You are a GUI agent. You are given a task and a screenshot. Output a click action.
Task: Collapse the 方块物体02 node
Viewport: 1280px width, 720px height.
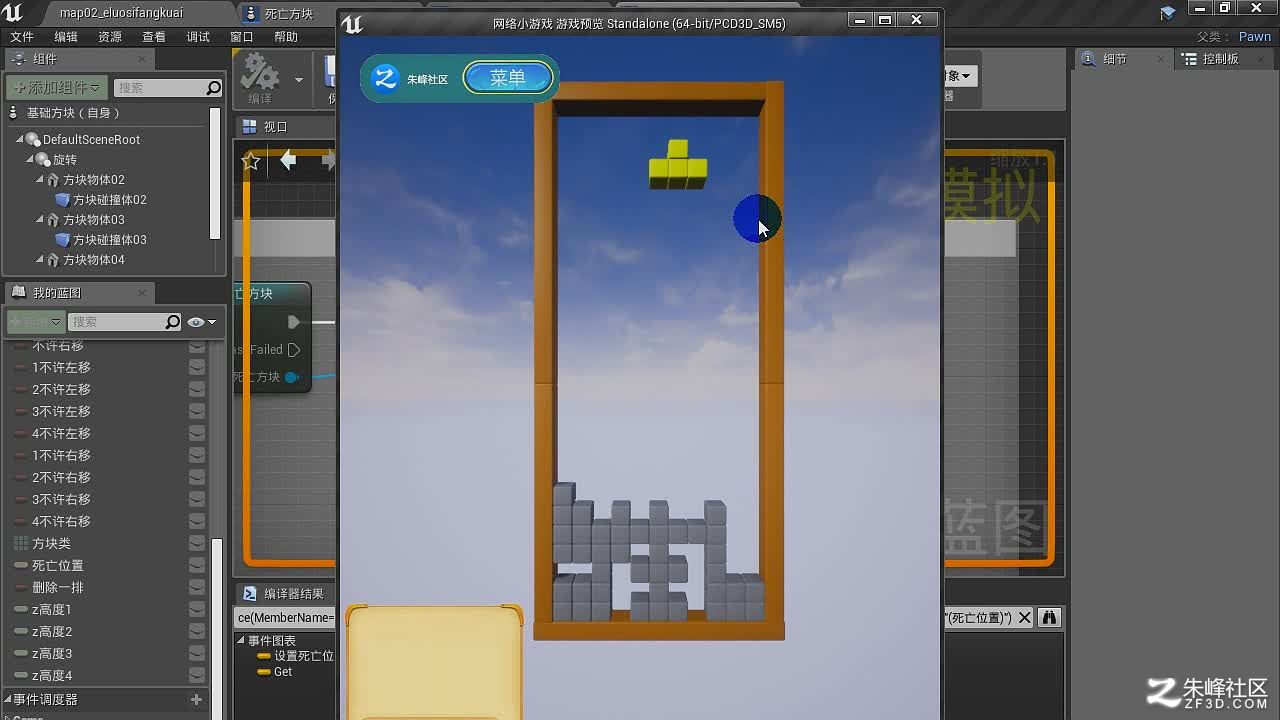click(x=40, y=180)
